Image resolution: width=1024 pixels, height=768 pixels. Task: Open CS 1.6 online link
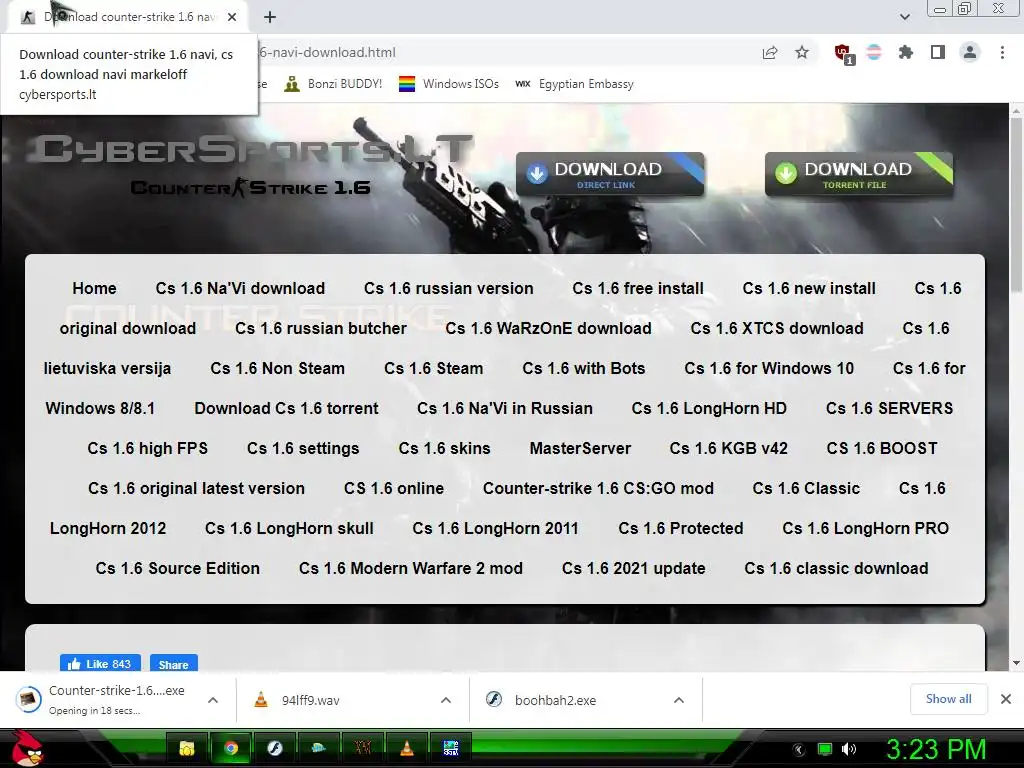click(394, 488)
